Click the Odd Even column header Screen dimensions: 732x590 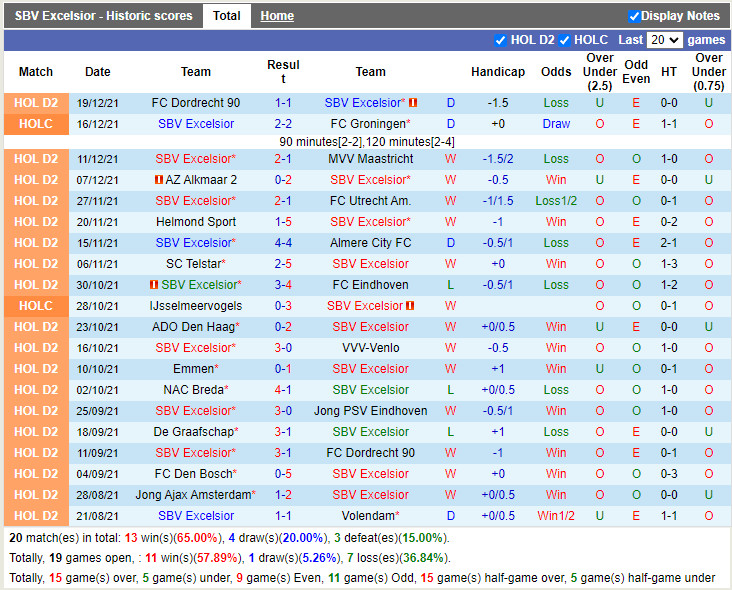tap(636, 72)
